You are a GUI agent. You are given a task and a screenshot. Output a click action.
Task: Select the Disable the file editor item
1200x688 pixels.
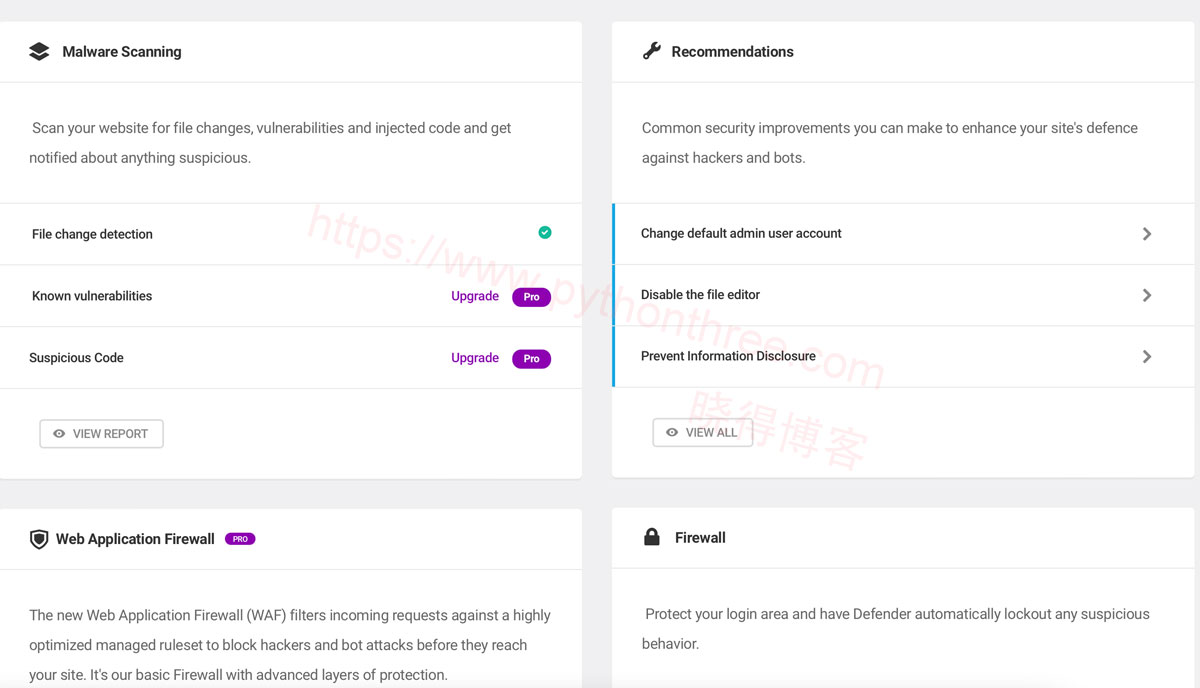tap(903, 295)
